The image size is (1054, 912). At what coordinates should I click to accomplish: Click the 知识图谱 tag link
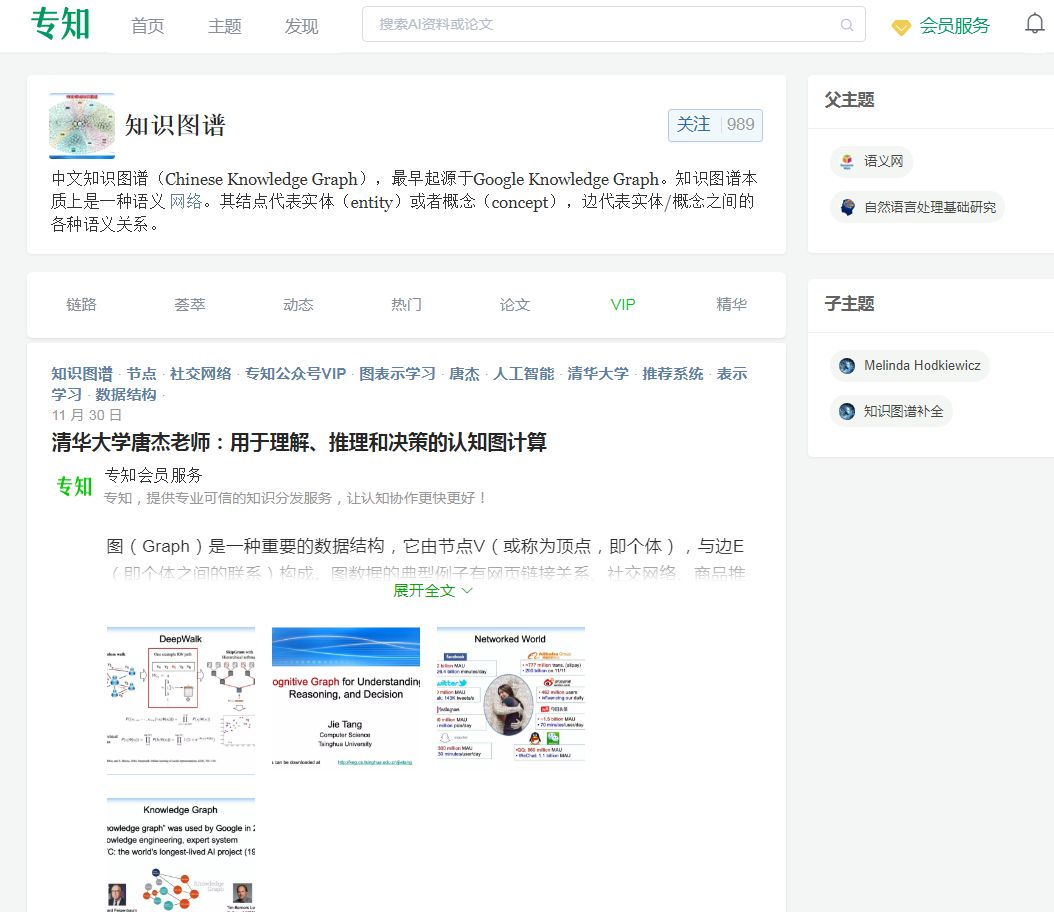[82, 374]
